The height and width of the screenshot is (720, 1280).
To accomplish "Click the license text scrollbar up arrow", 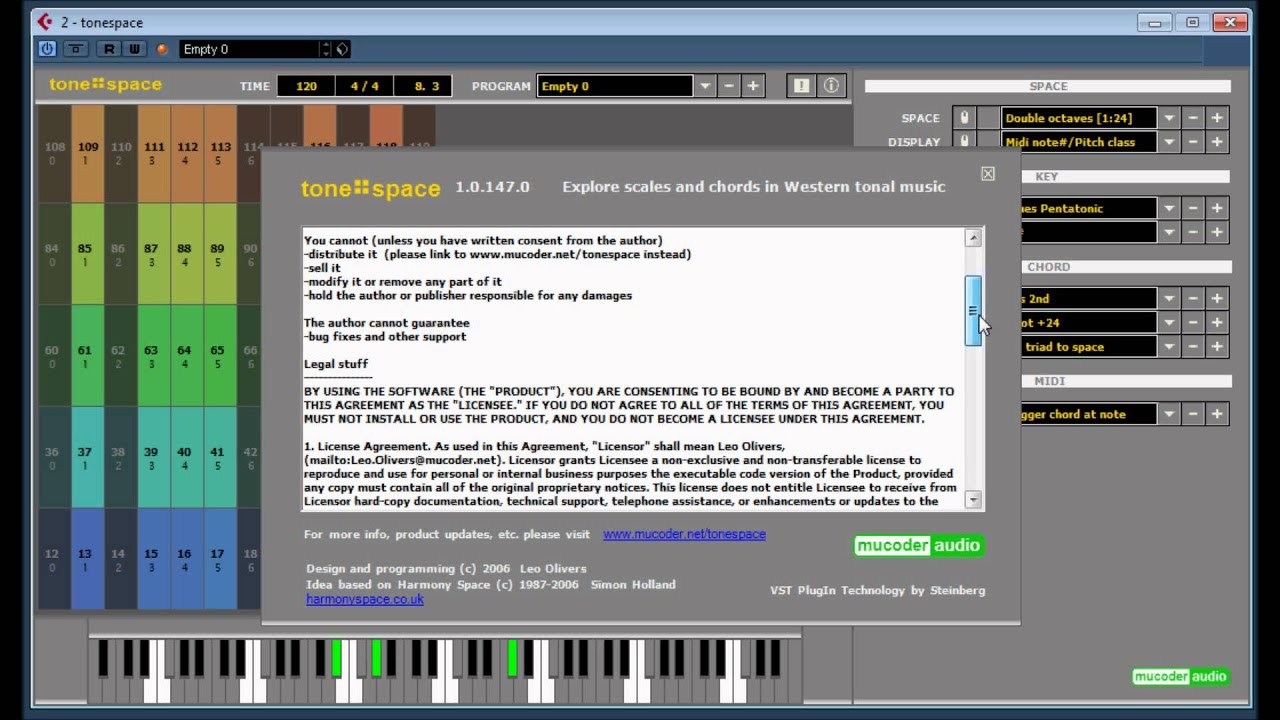I will click(x=973, y=238).
